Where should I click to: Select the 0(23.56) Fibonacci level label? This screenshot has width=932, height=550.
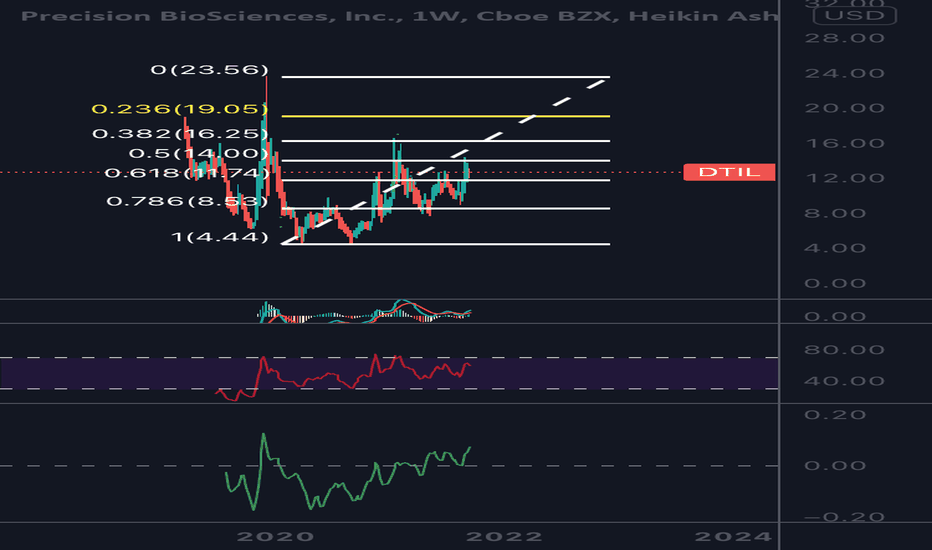209,70
